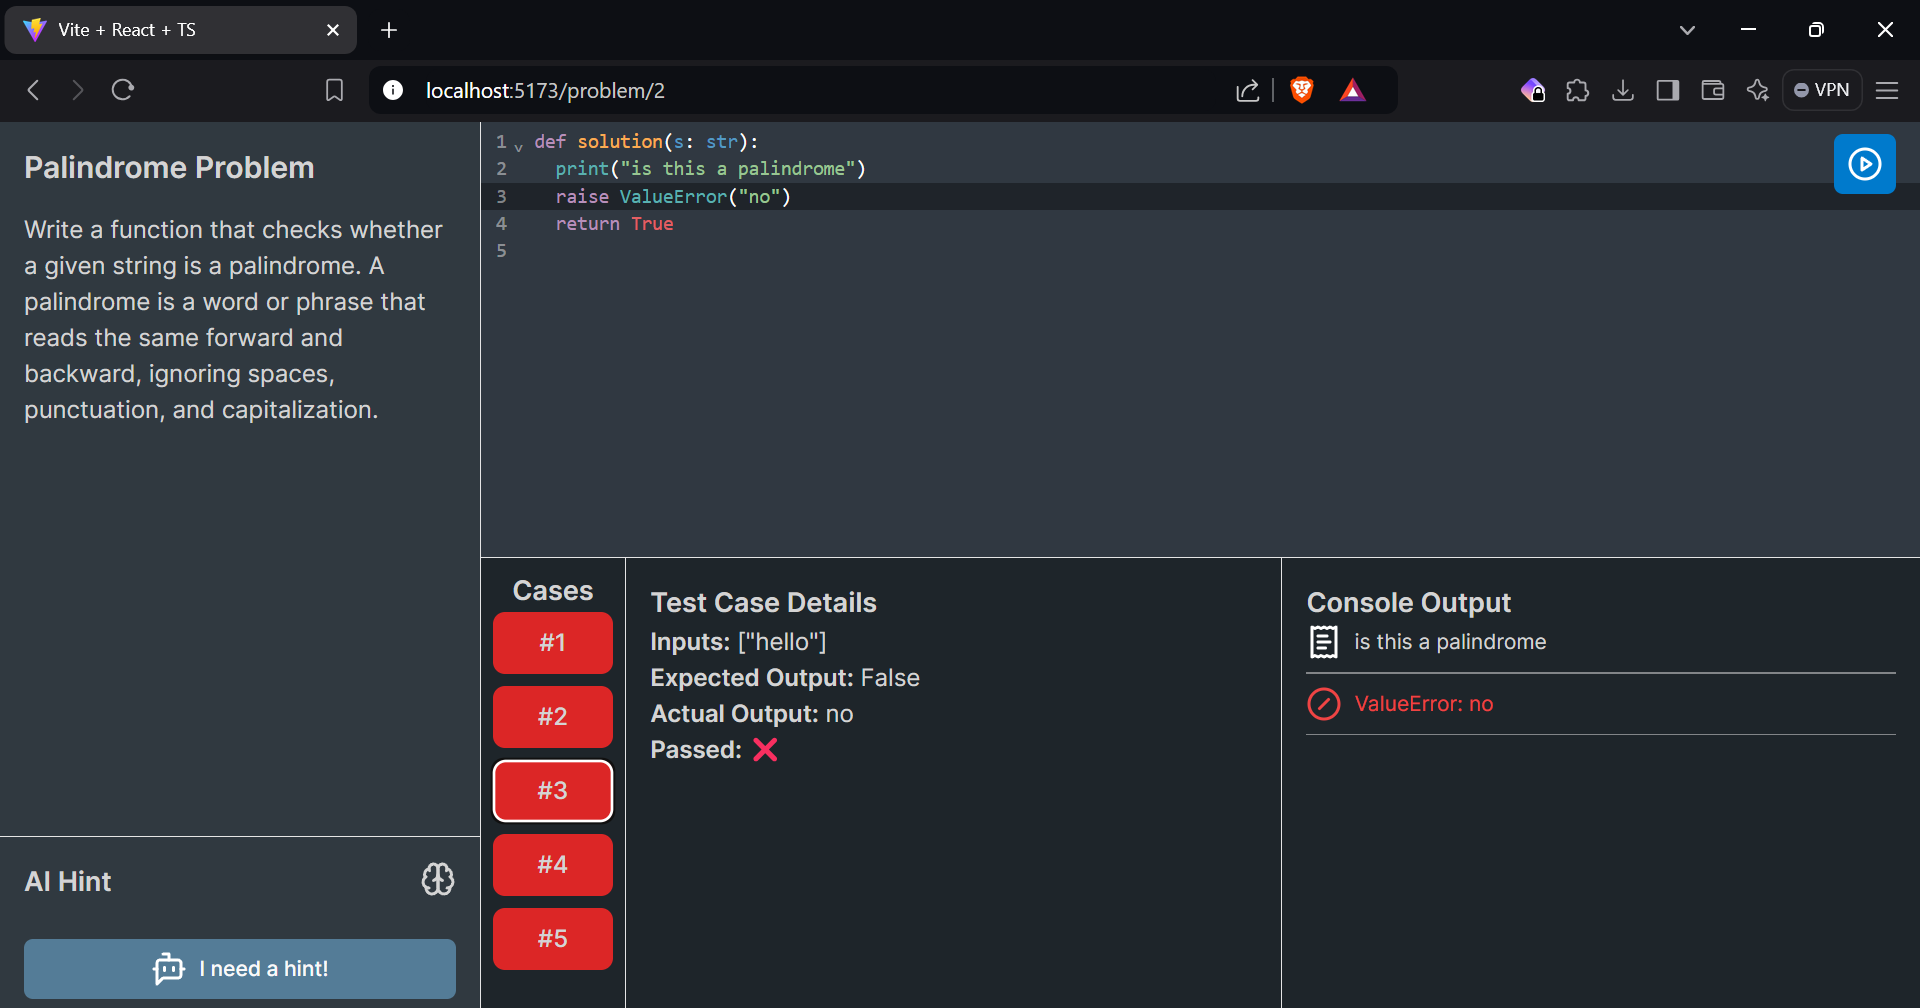Open the browser hamburger menu

(x=1887, y=91)
